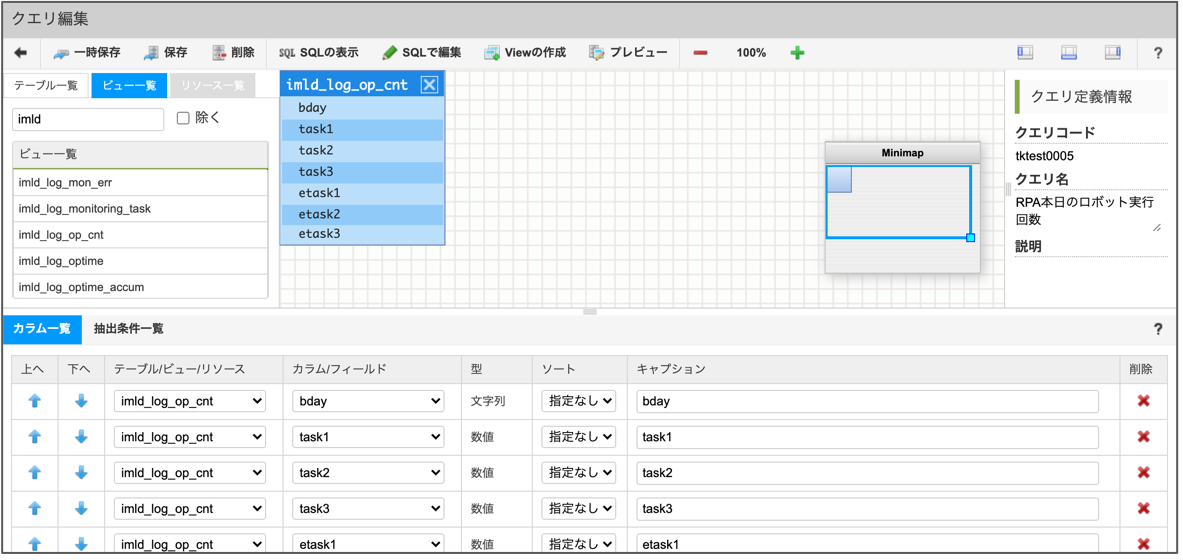Delete the bday column row with red X
The height and width of the screenshot is (560, 1183).
(1143, 401)
